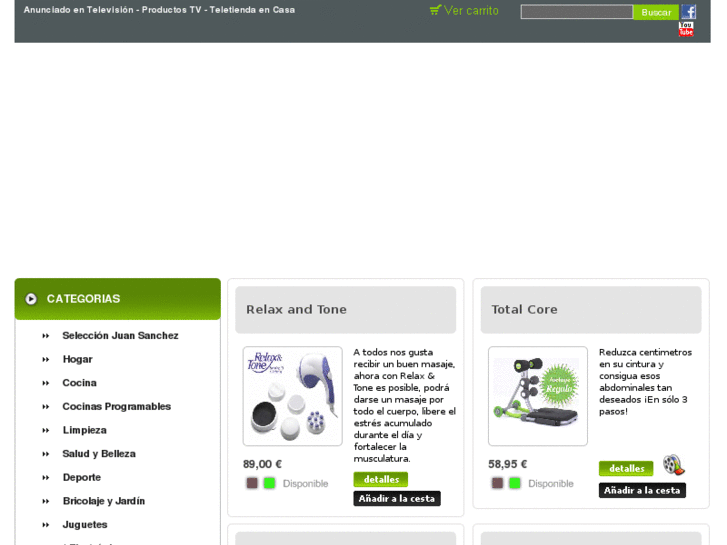Image resolution: width=727 pixels, height=545 pixels.
Task: Click green availability square under Total Core
Action: point(515,483)
